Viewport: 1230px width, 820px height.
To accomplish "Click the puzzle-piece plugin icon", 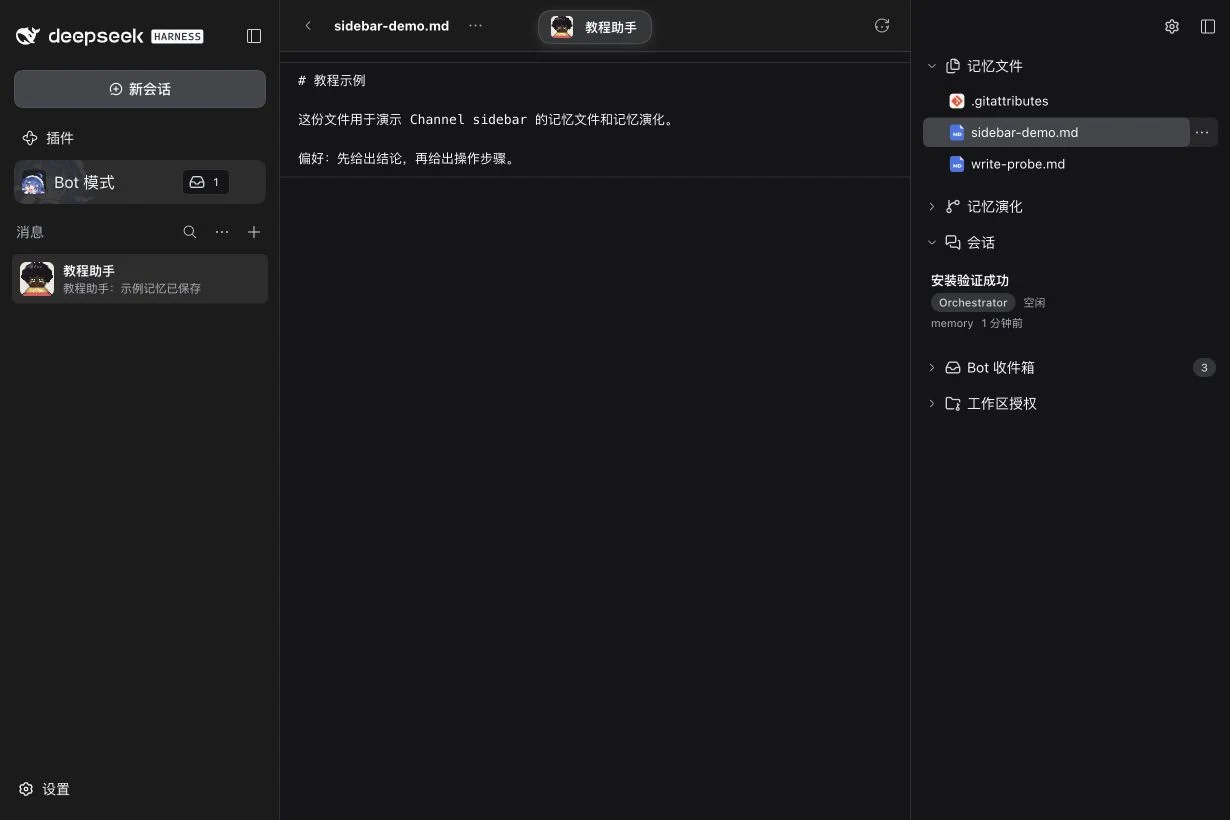I will (30, 138).
